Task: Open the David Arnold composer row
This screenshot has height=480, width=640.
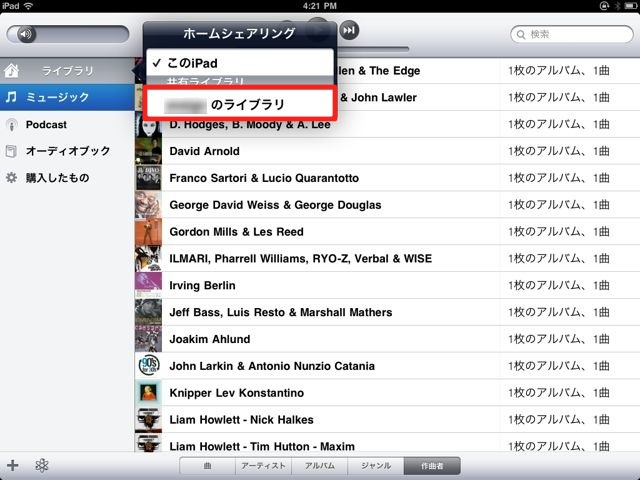Action: tap(387, 151)
